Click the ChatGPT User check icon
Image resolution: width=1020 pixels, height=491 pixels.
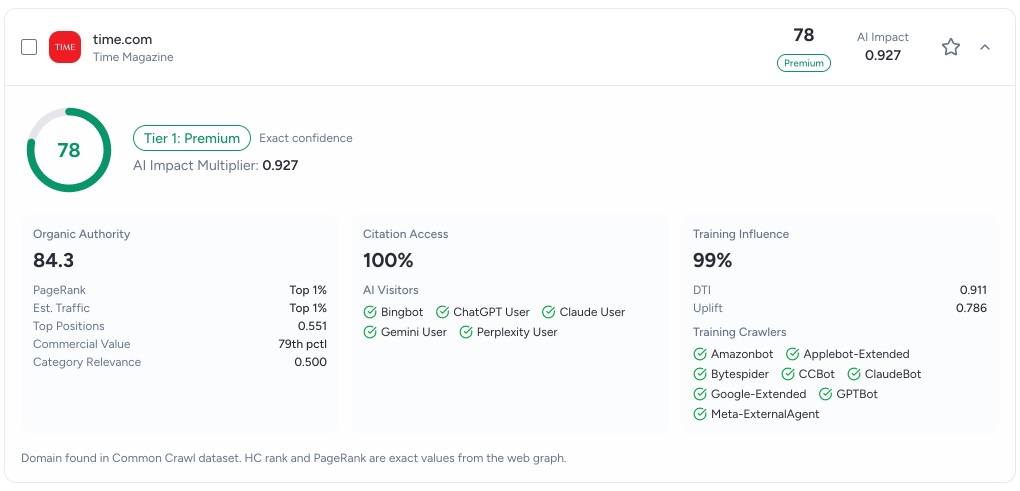(x=443, y=312)
